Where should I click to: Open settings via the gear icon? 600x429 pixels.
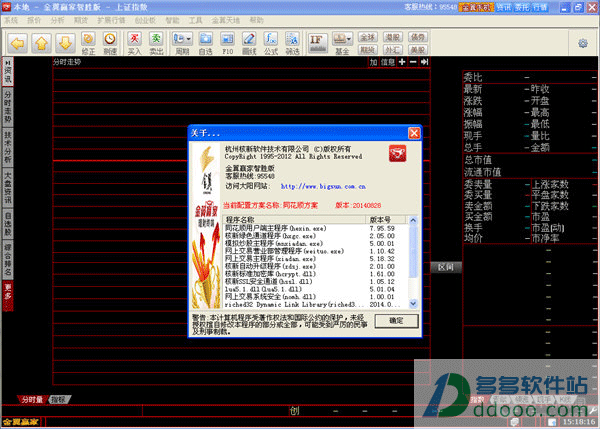583,43
